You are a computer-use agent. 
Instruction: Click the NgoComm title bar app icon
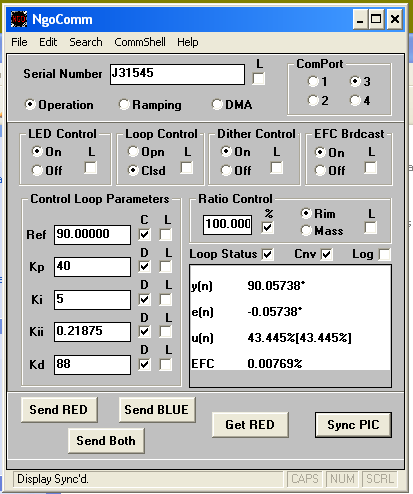click(19, 19)
